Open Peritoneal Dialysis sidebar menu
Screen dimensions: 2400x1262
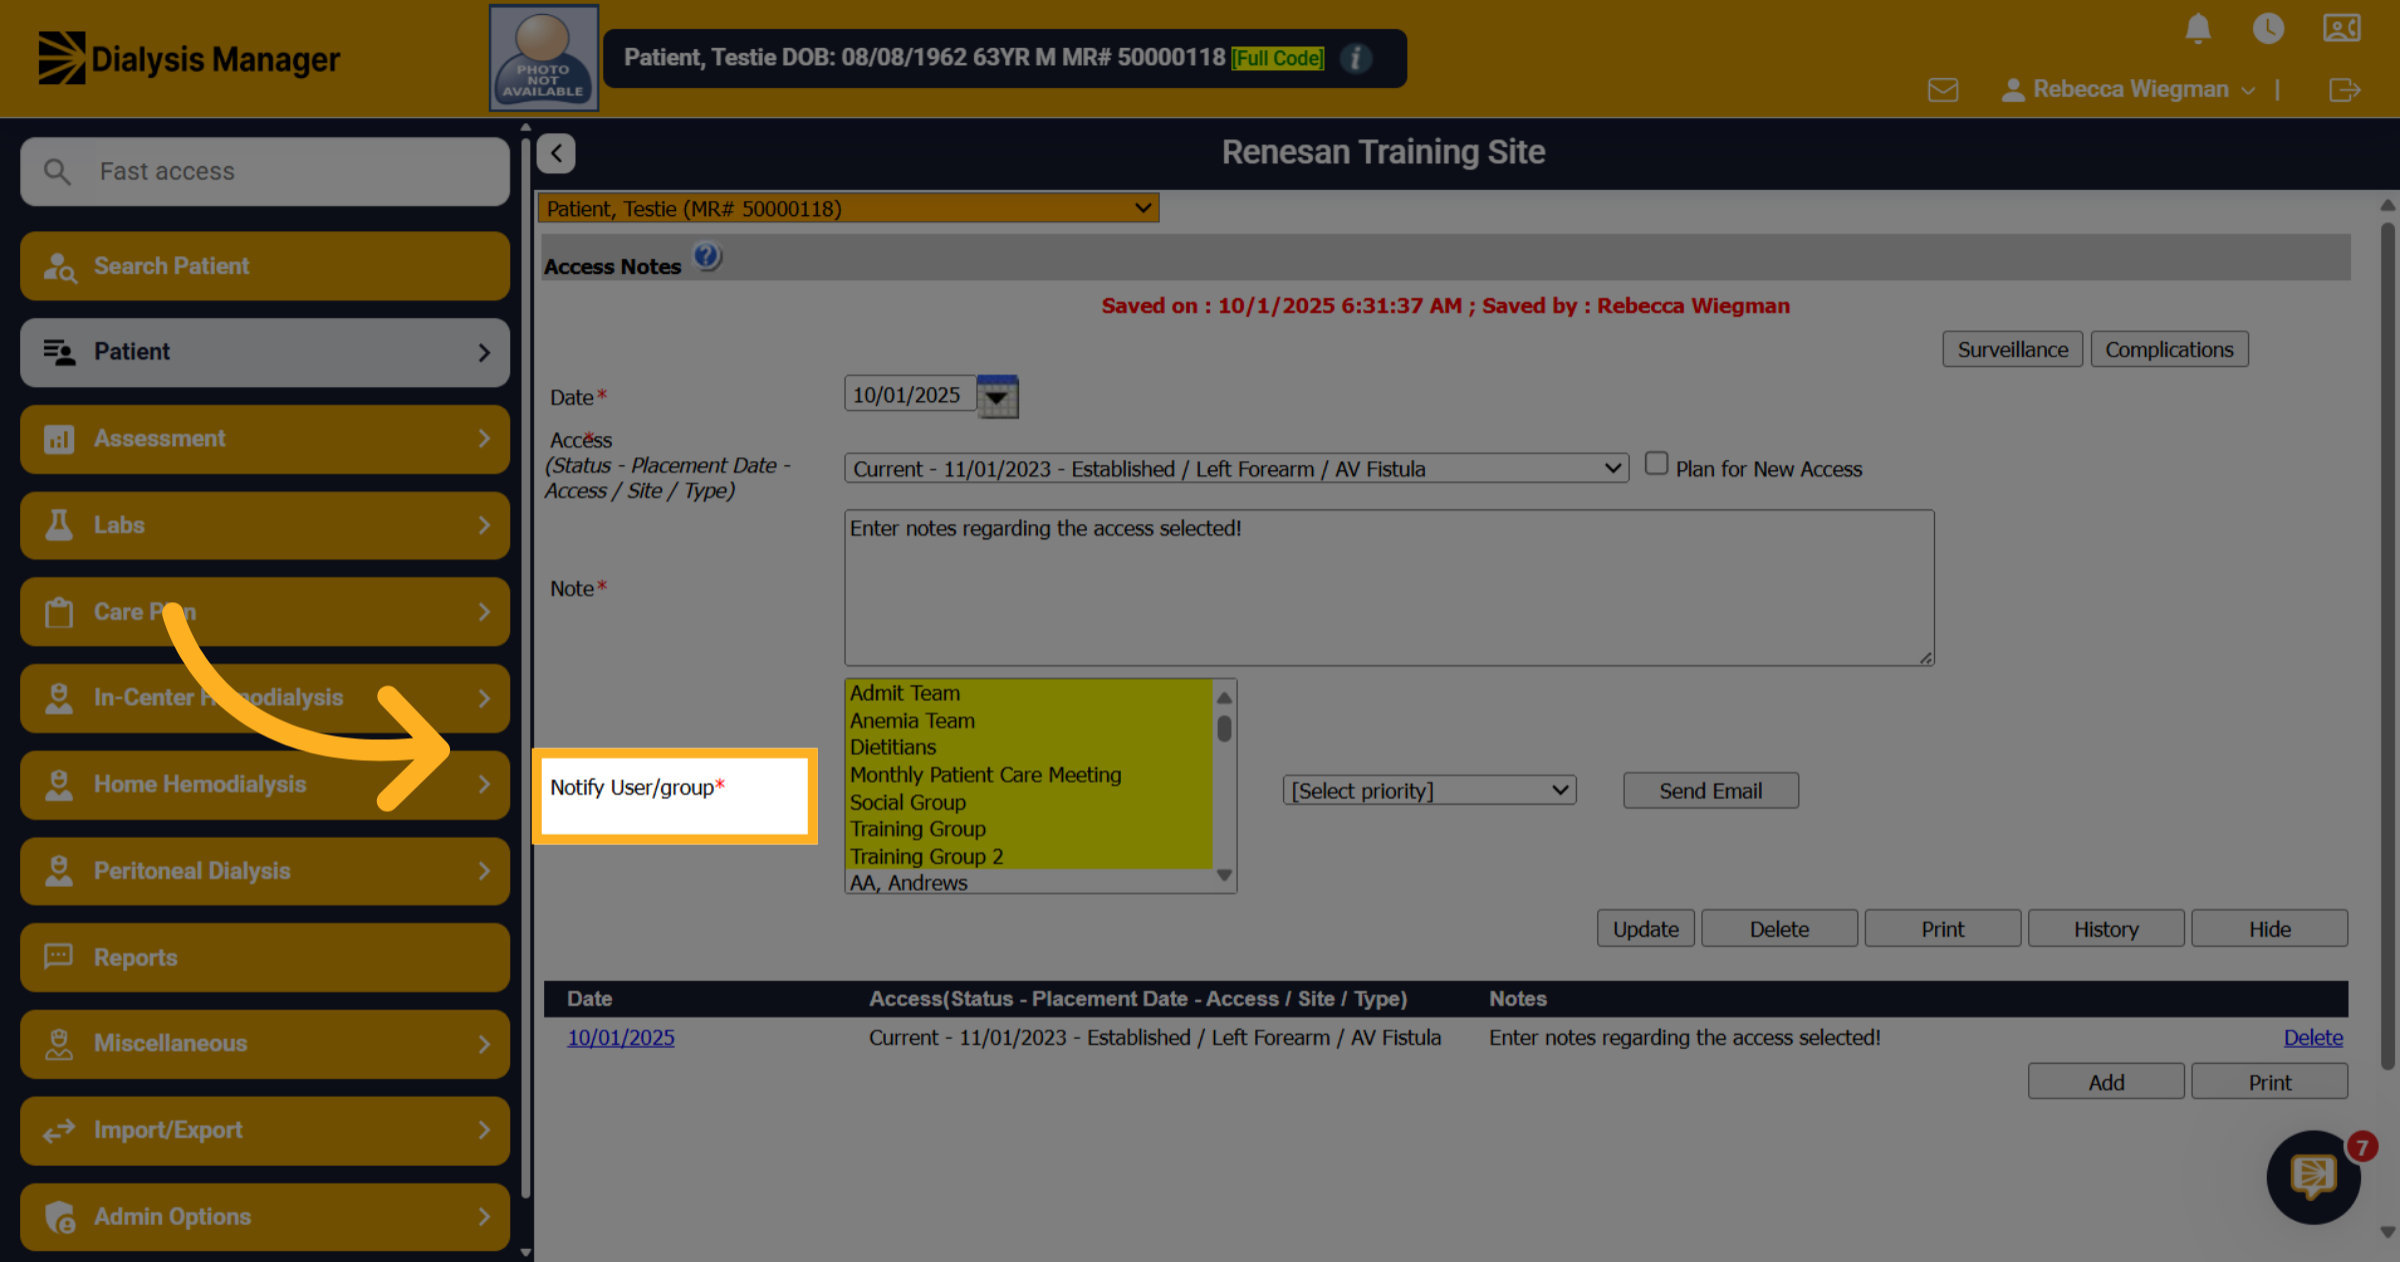click(265, 871)
